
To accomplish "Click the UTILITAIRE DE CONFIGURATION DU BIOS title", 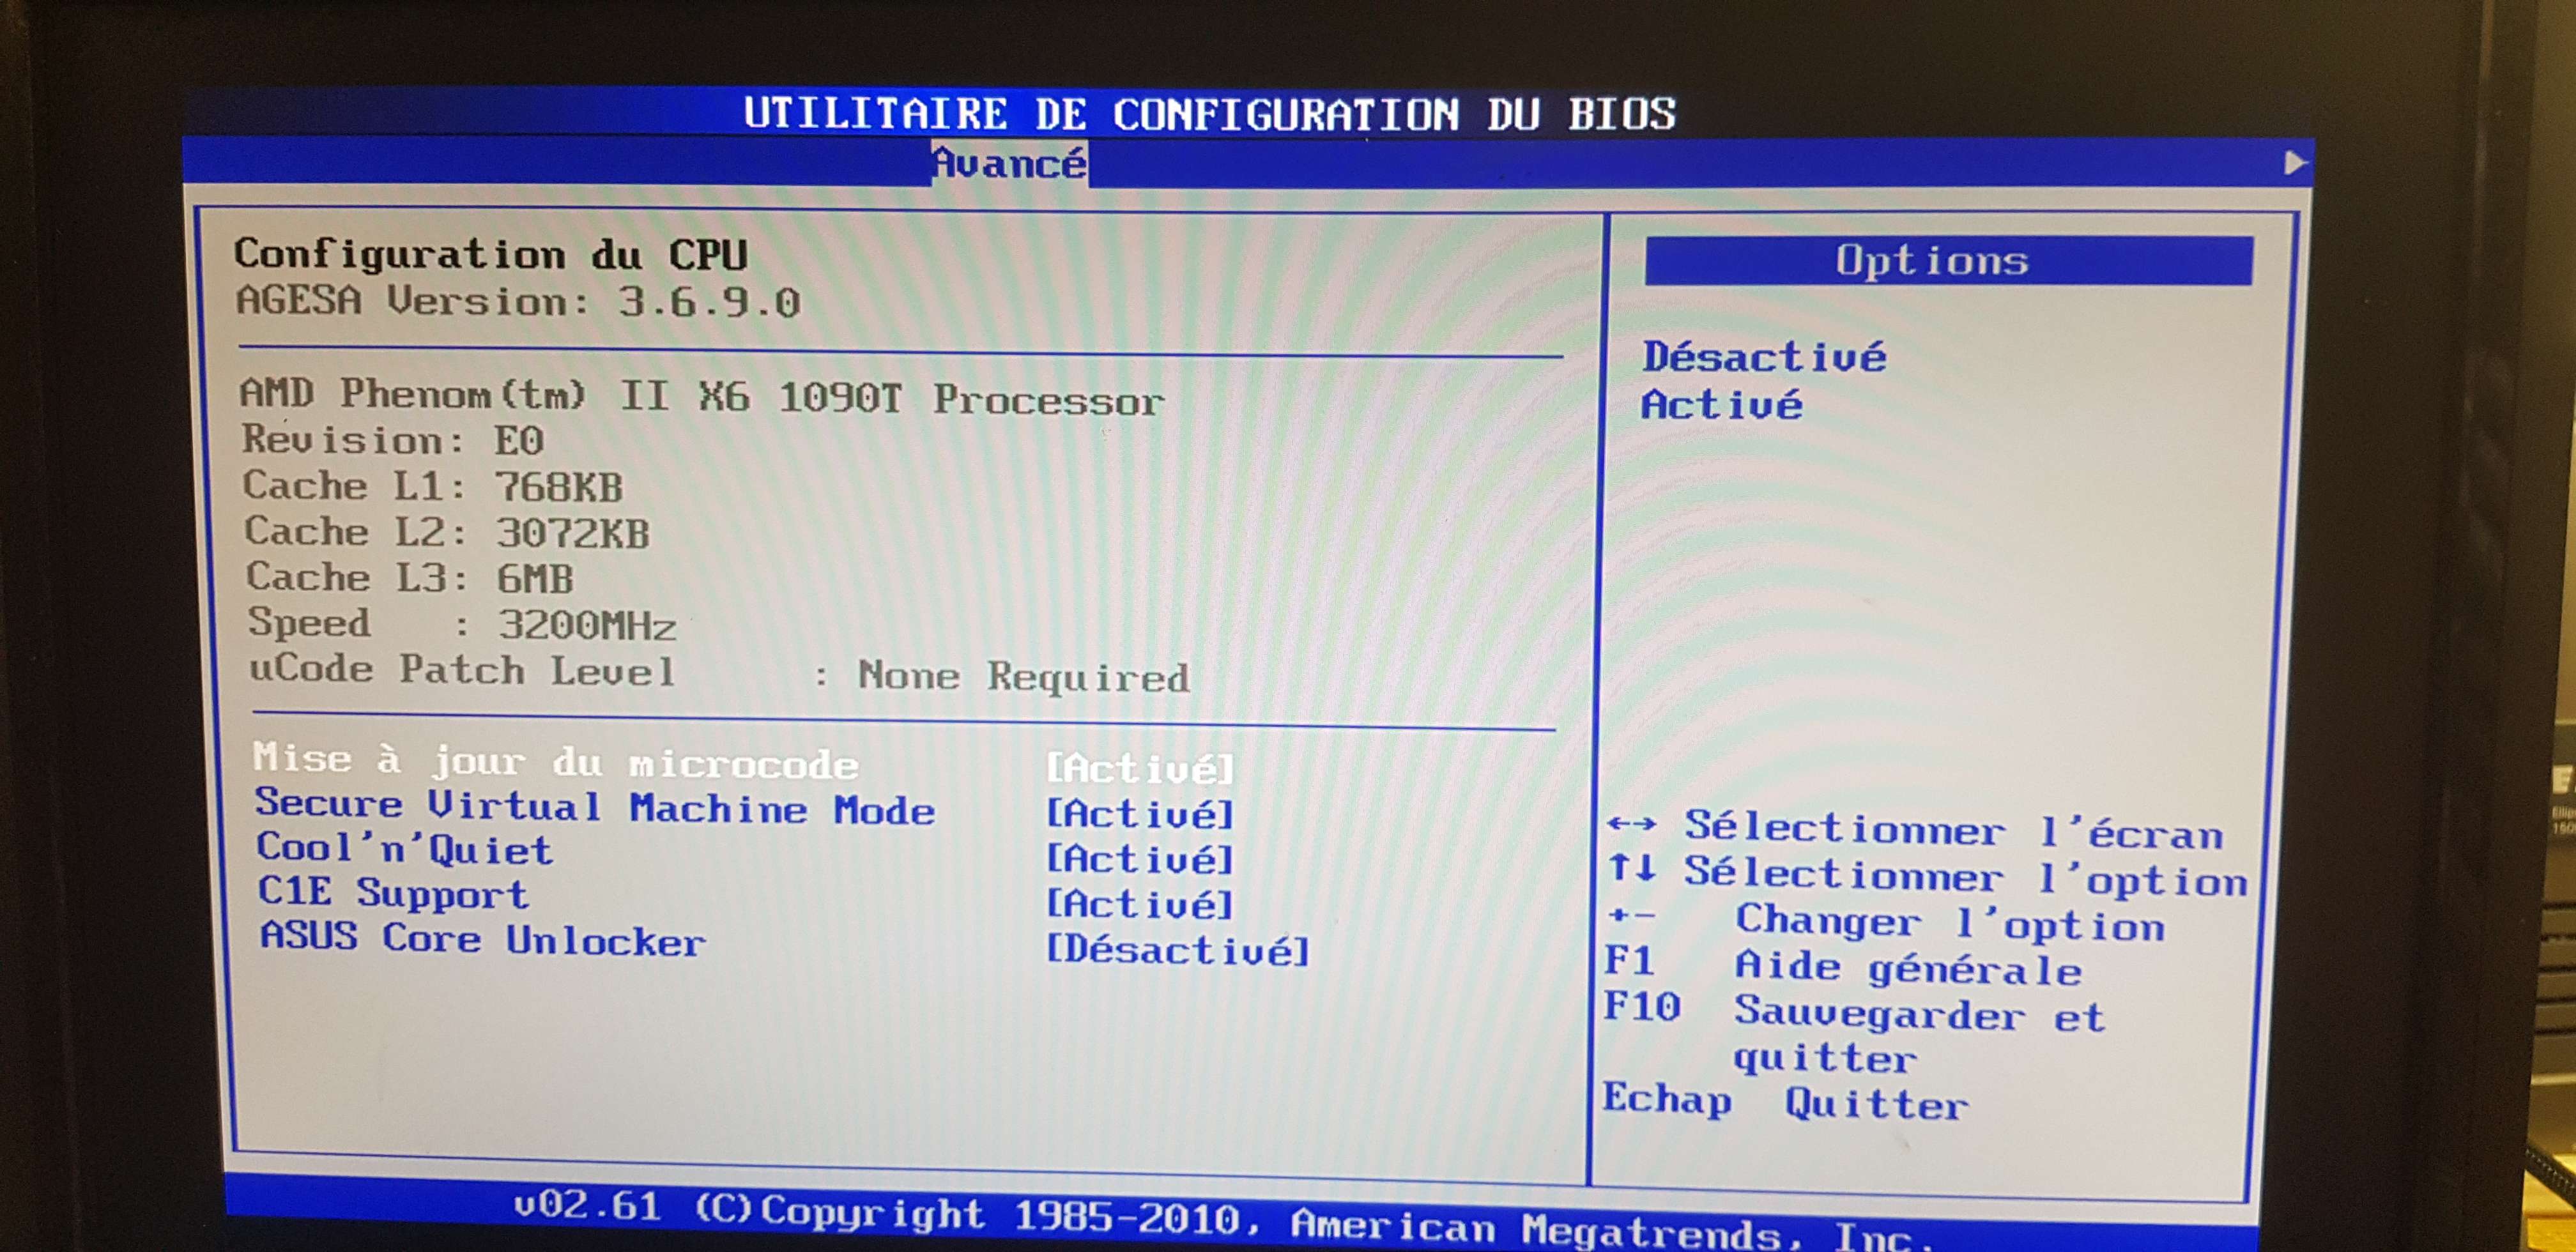I will (1209, 113).
